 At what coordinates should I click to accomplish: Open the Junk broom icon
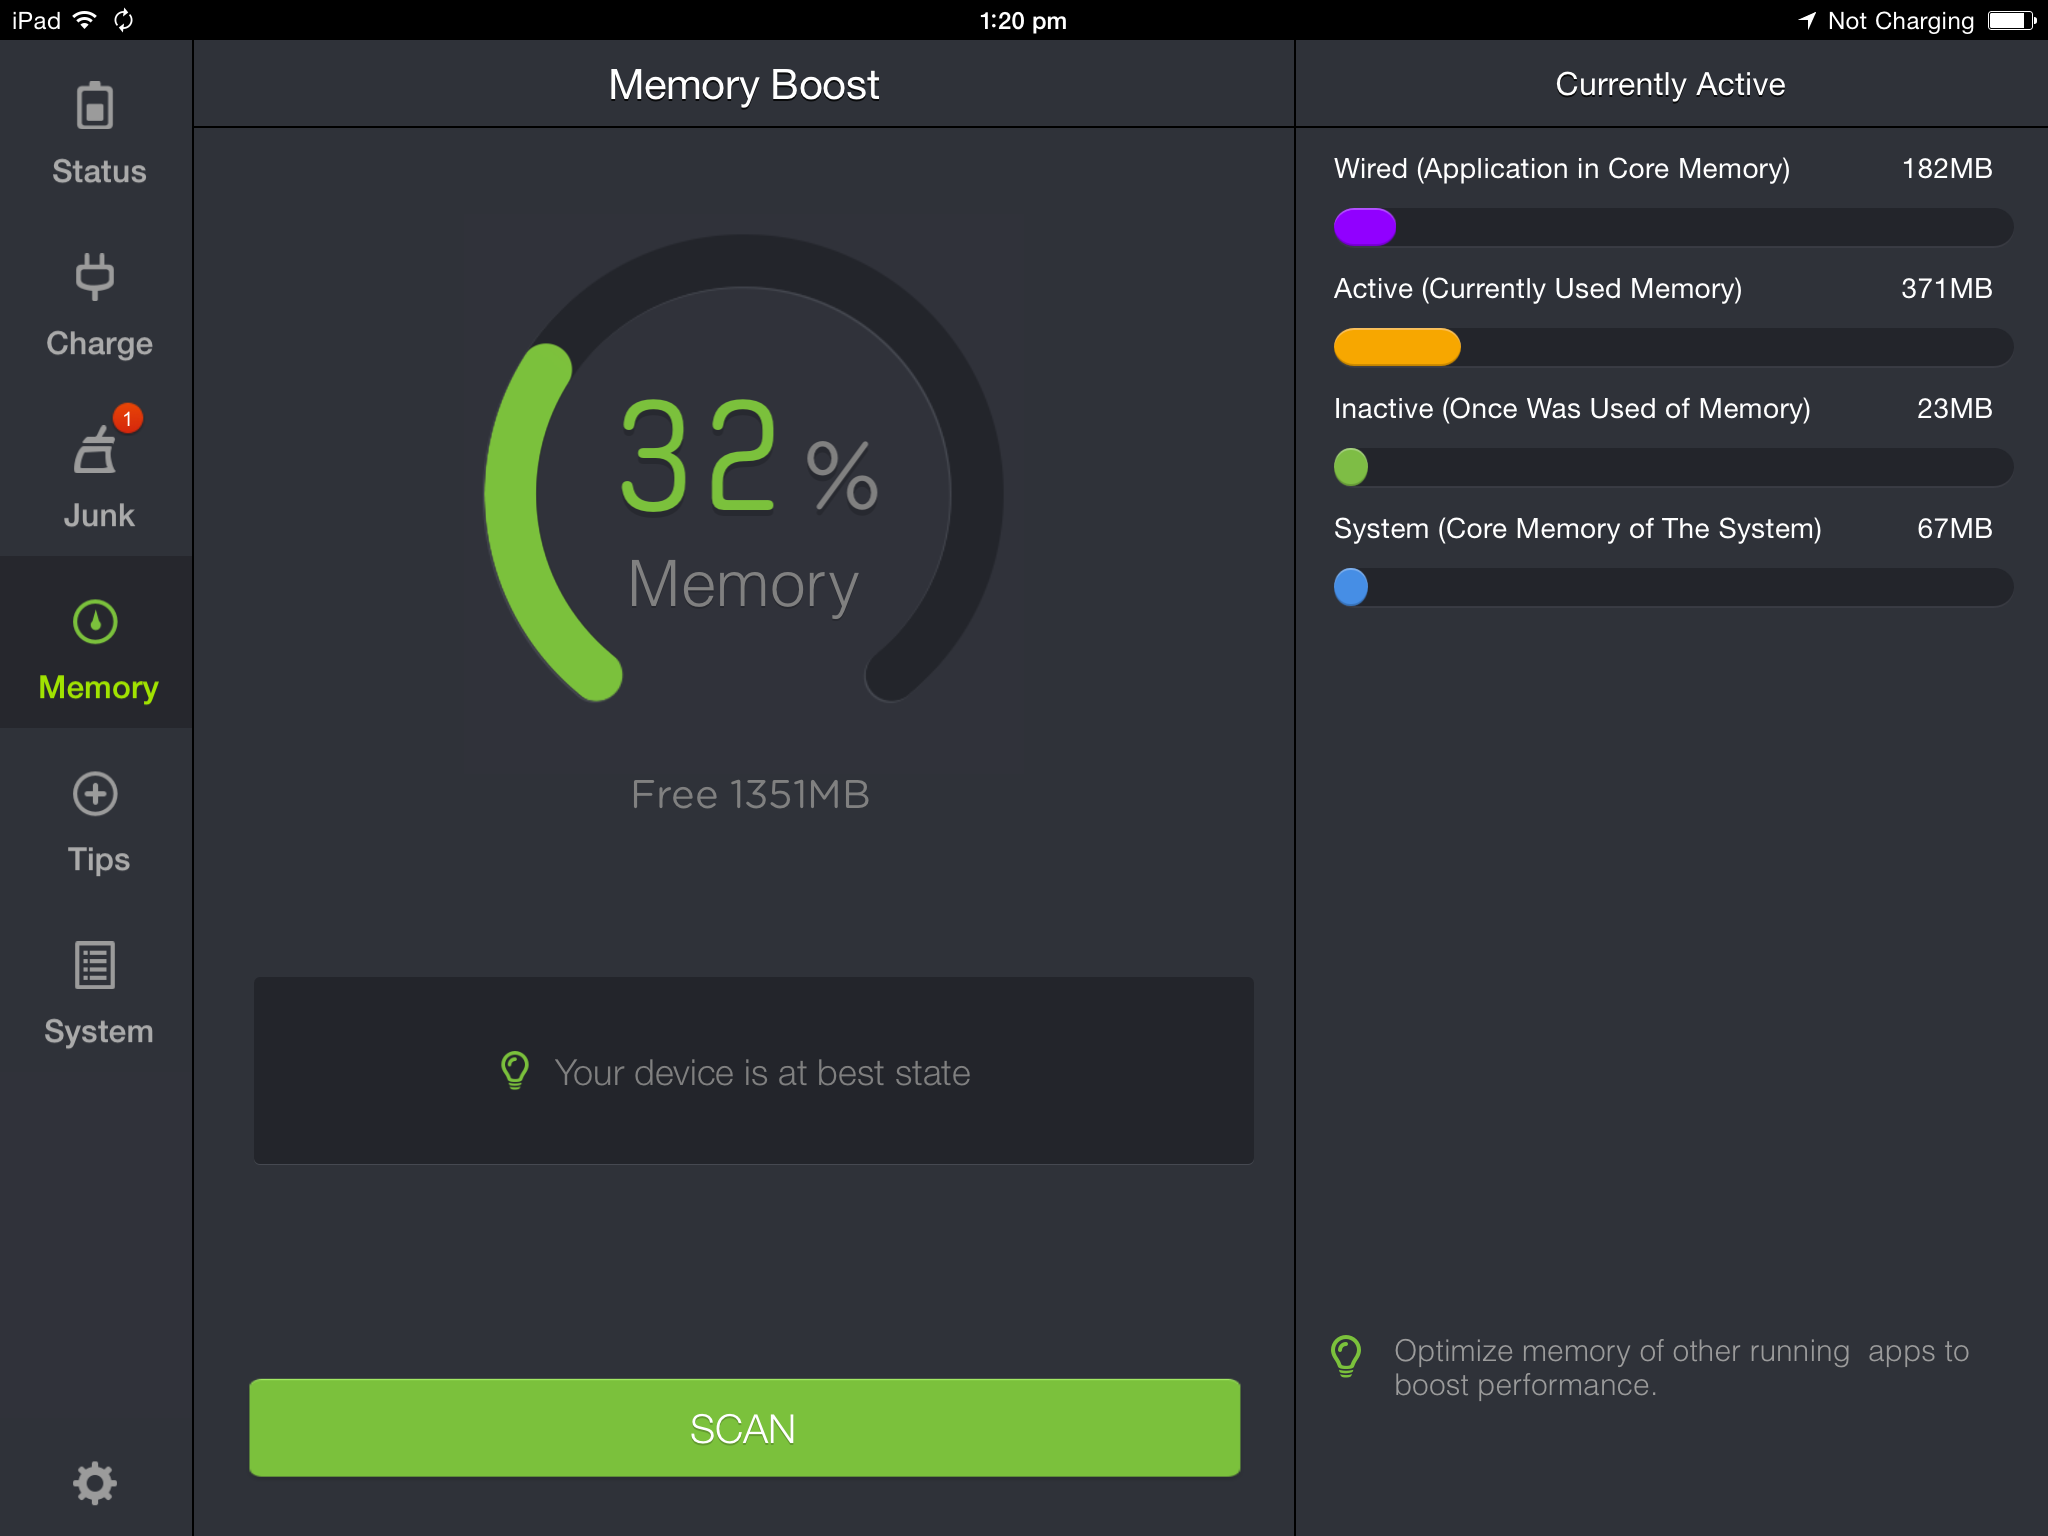point(95,449)
